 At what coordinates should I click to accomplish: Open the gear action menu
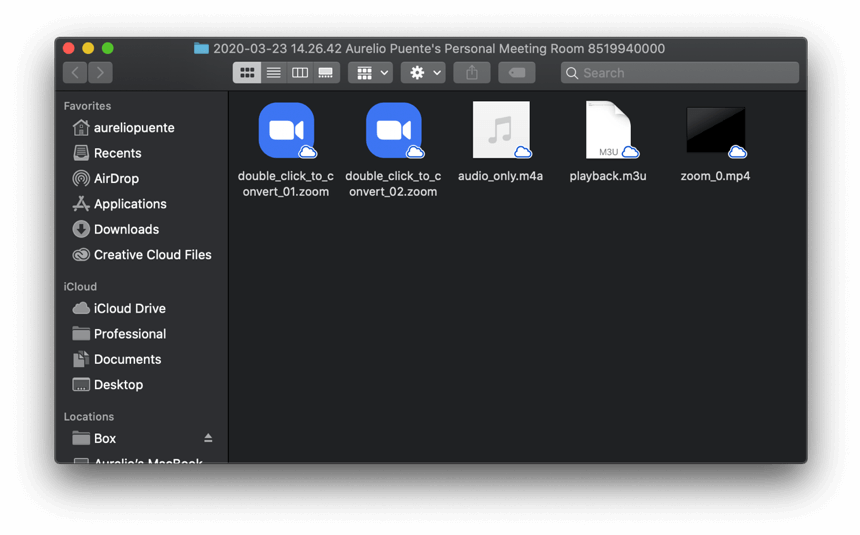tap(423, 72)
